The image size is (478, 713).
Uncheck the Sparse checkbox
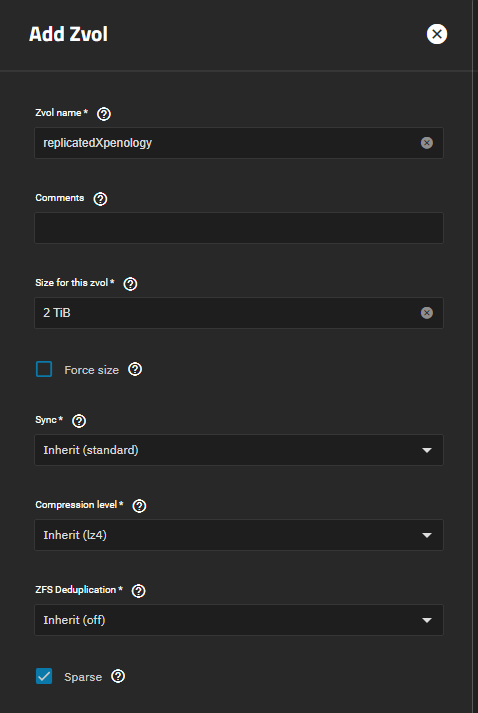click(x=44, y=676)
